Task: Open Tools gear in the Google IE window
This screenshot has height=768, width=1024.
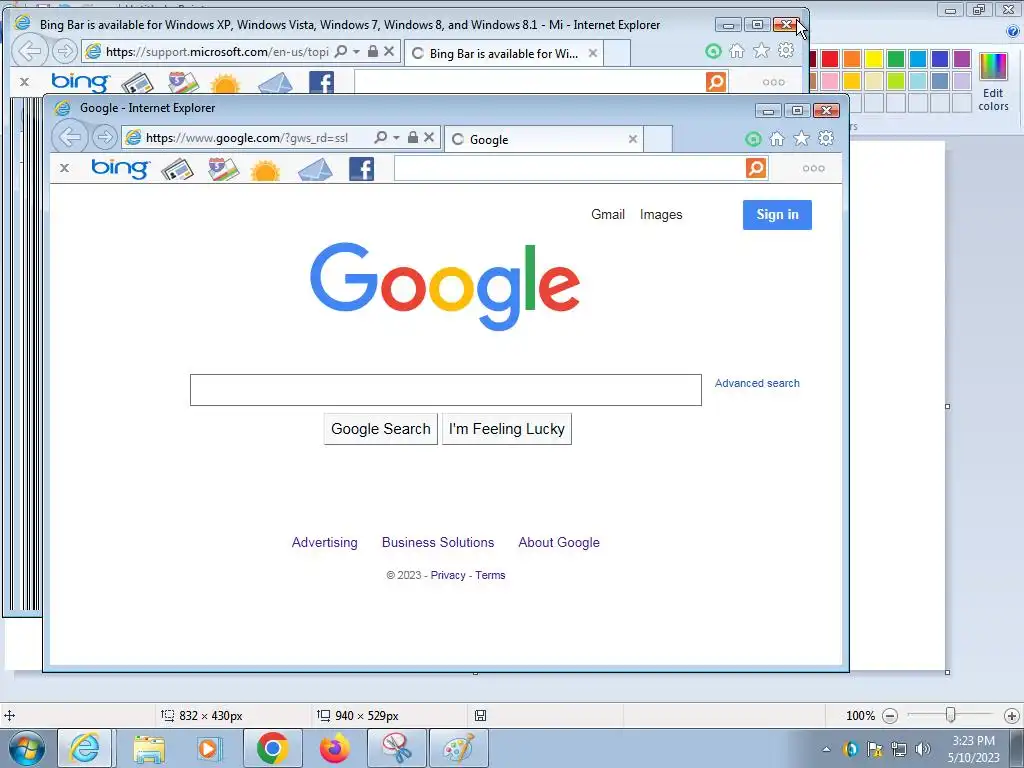Action: (x=826, y=138)
